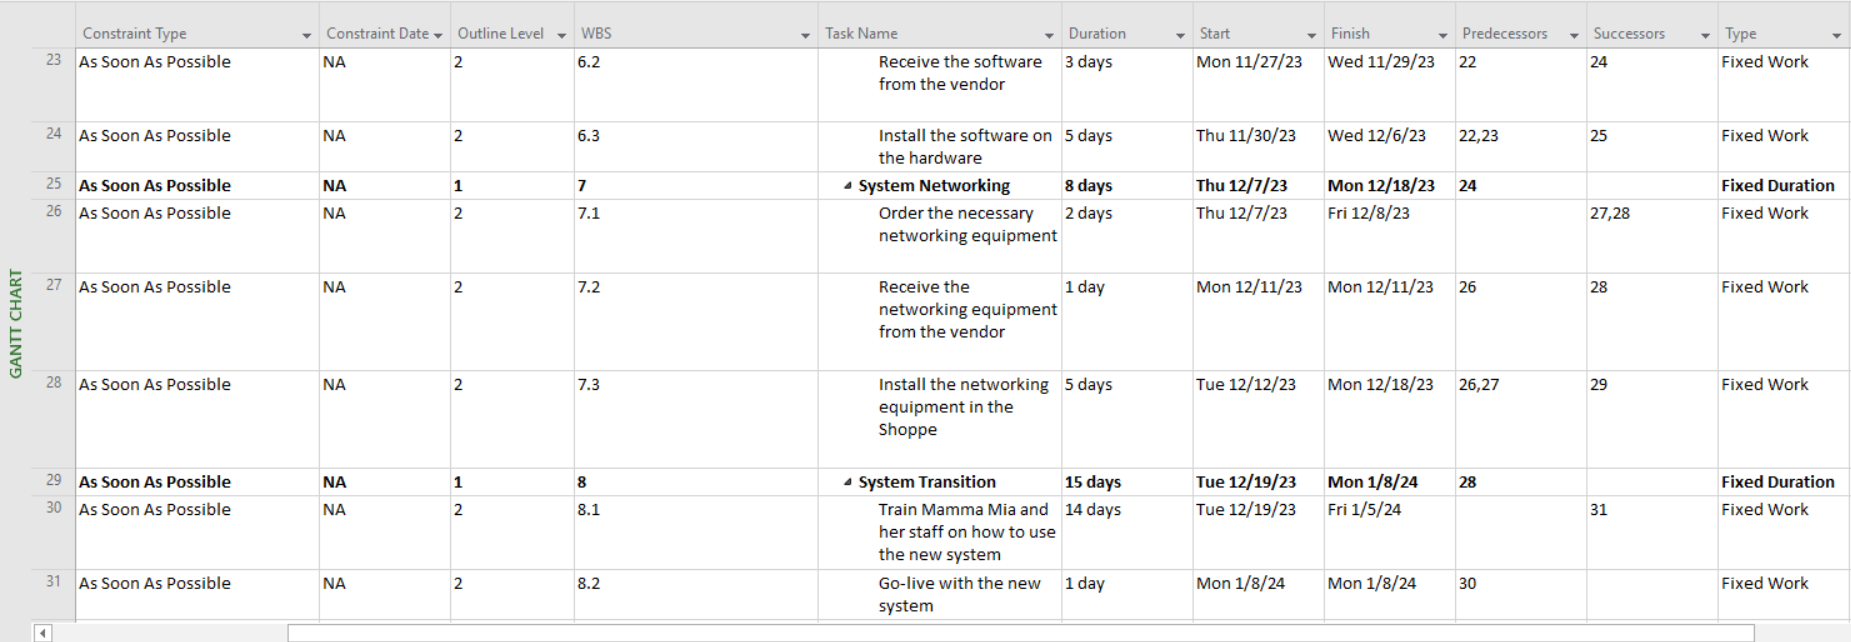This screenshot has width=1851, height=642.
Task: Open the Constraint Date column filter dropdown
Action: coord(438,33)
